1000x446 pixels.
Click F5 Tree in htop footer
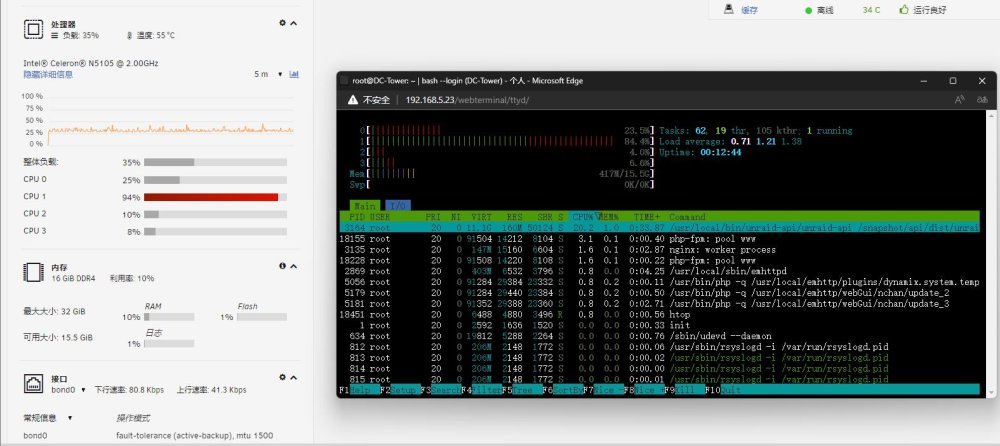click(x=522, y=389)
